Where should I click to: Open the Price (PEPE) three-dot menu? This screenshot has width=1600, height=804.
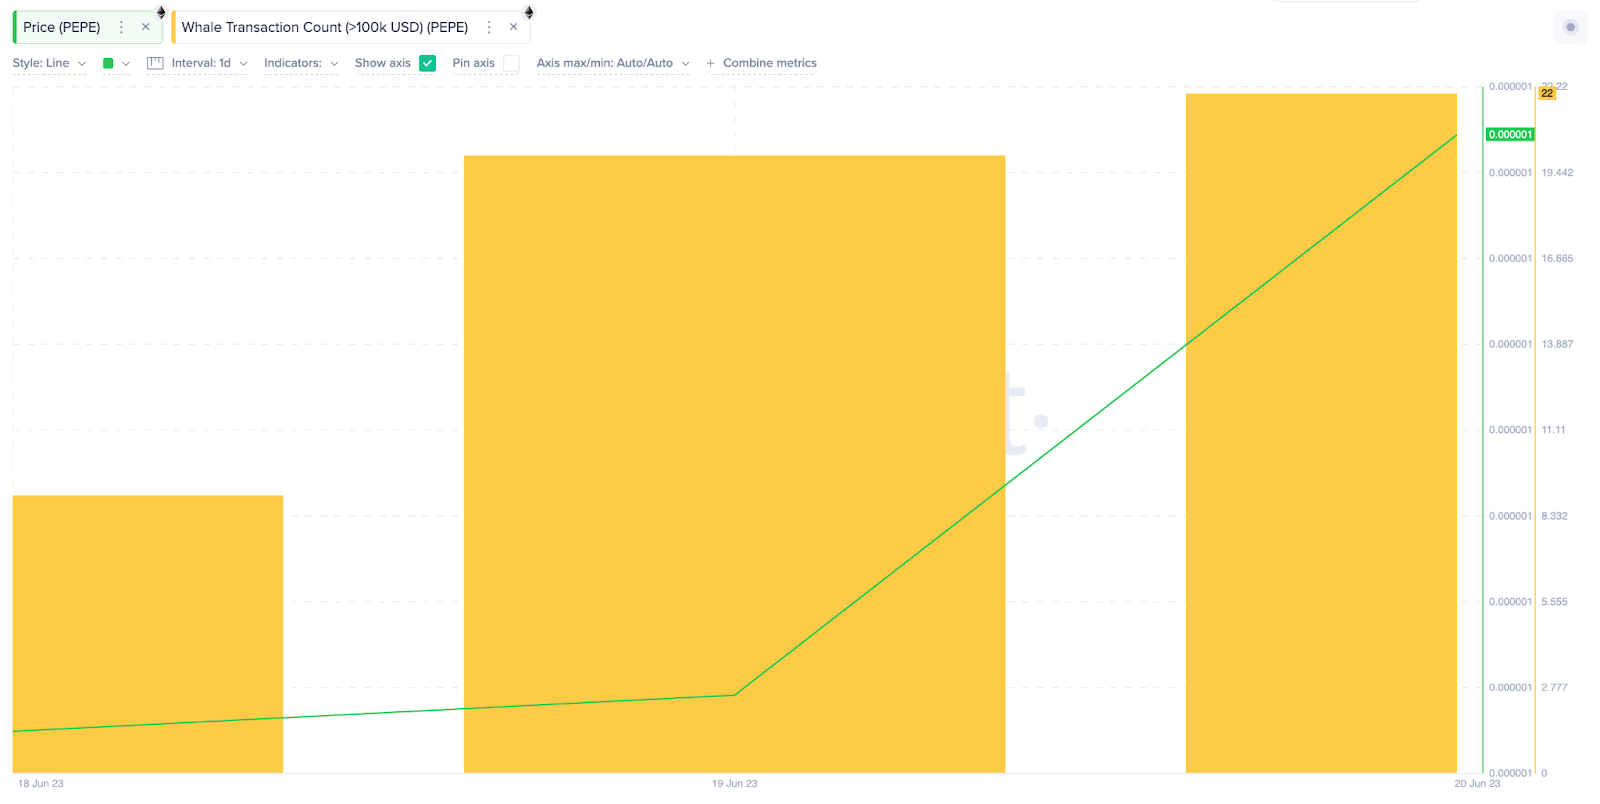(x=122, y=27)
